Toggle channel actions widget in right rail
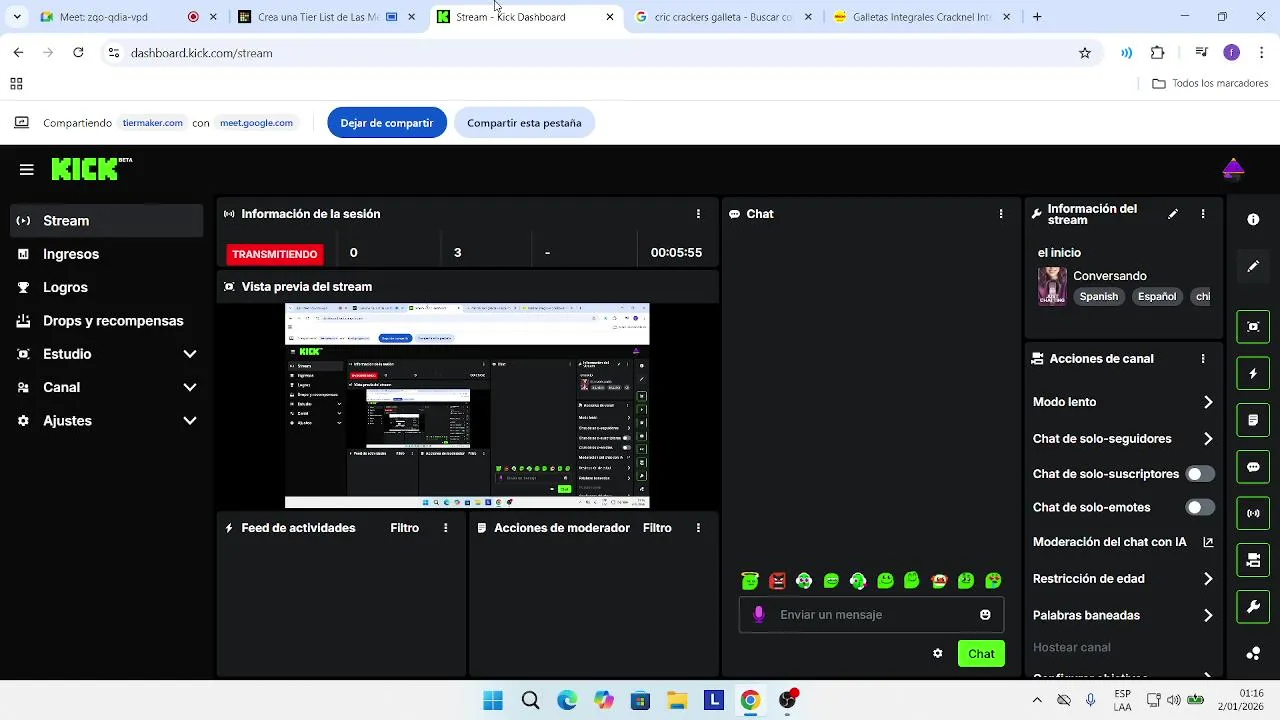This screenshot has height=720, width=1280. pyautogui.click(x=1253, y=560)
